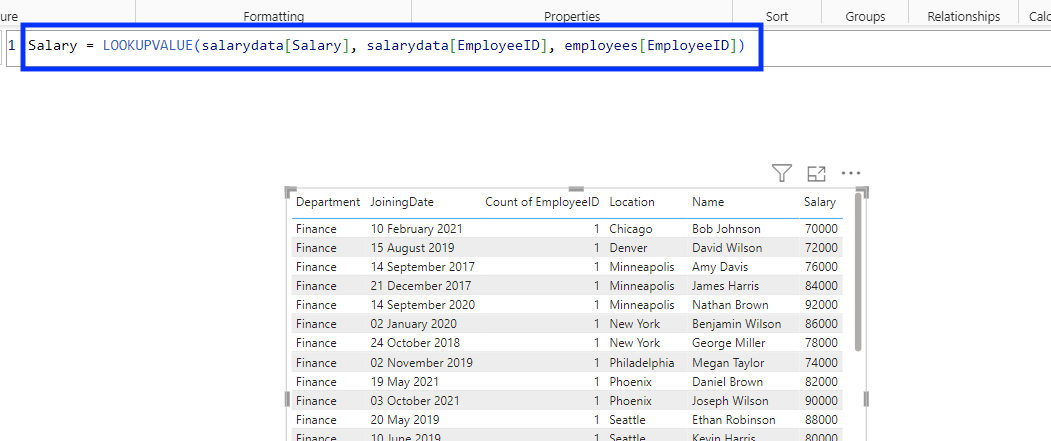Open Focus mode for the table visual
1051x441 pixels.
coord(816,173)
